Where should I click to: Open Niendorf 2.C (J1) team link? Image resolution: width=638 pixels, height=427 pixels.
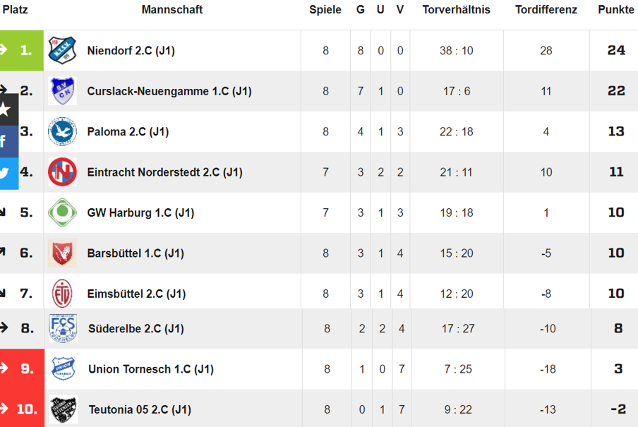pos(131,51)
